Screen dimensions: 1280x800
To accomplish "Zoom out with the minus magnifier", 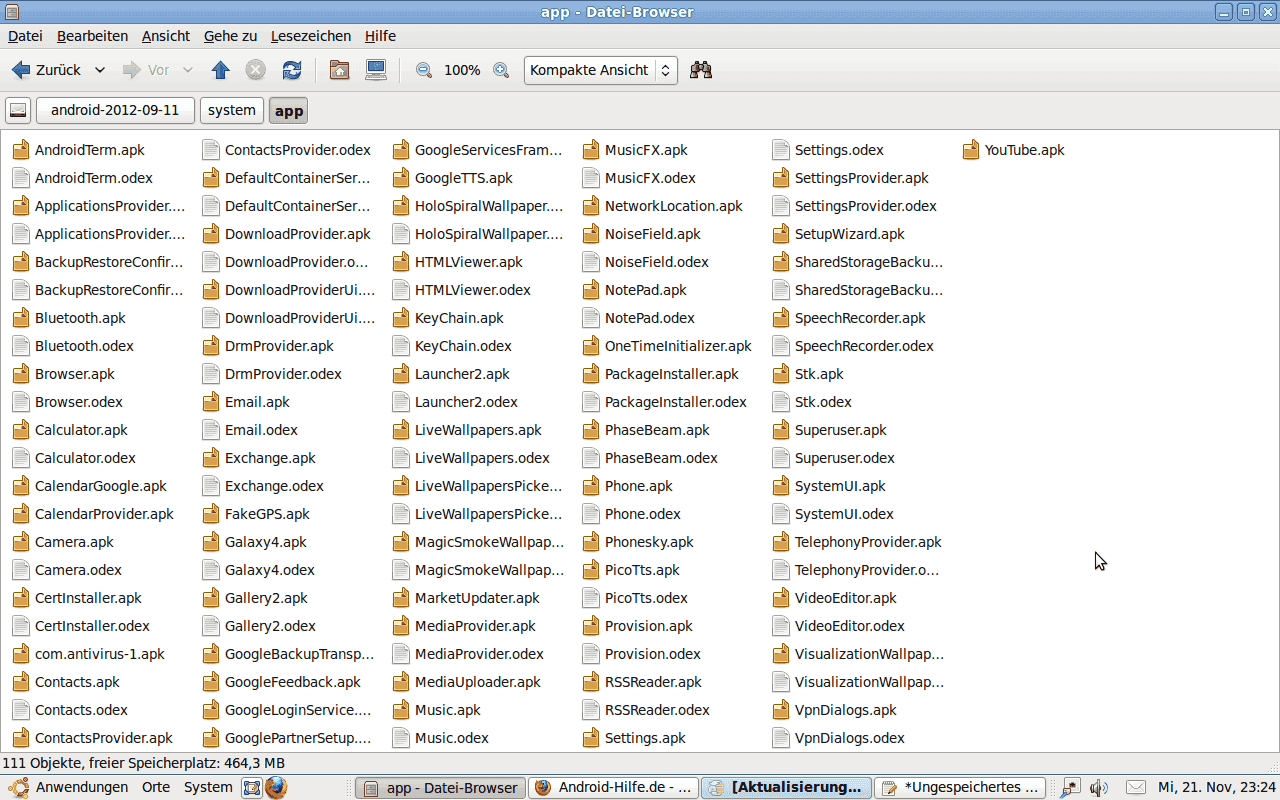I will click(424, 70).
